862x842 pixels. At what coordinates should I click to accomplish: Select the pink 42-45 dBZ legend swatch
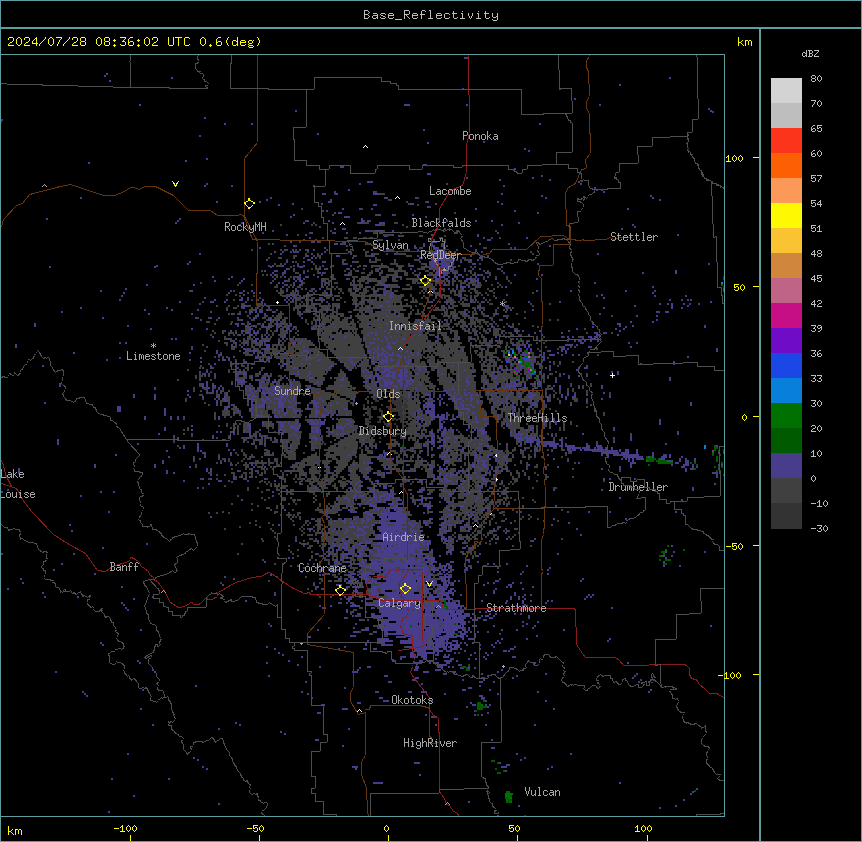click(786, 291)
